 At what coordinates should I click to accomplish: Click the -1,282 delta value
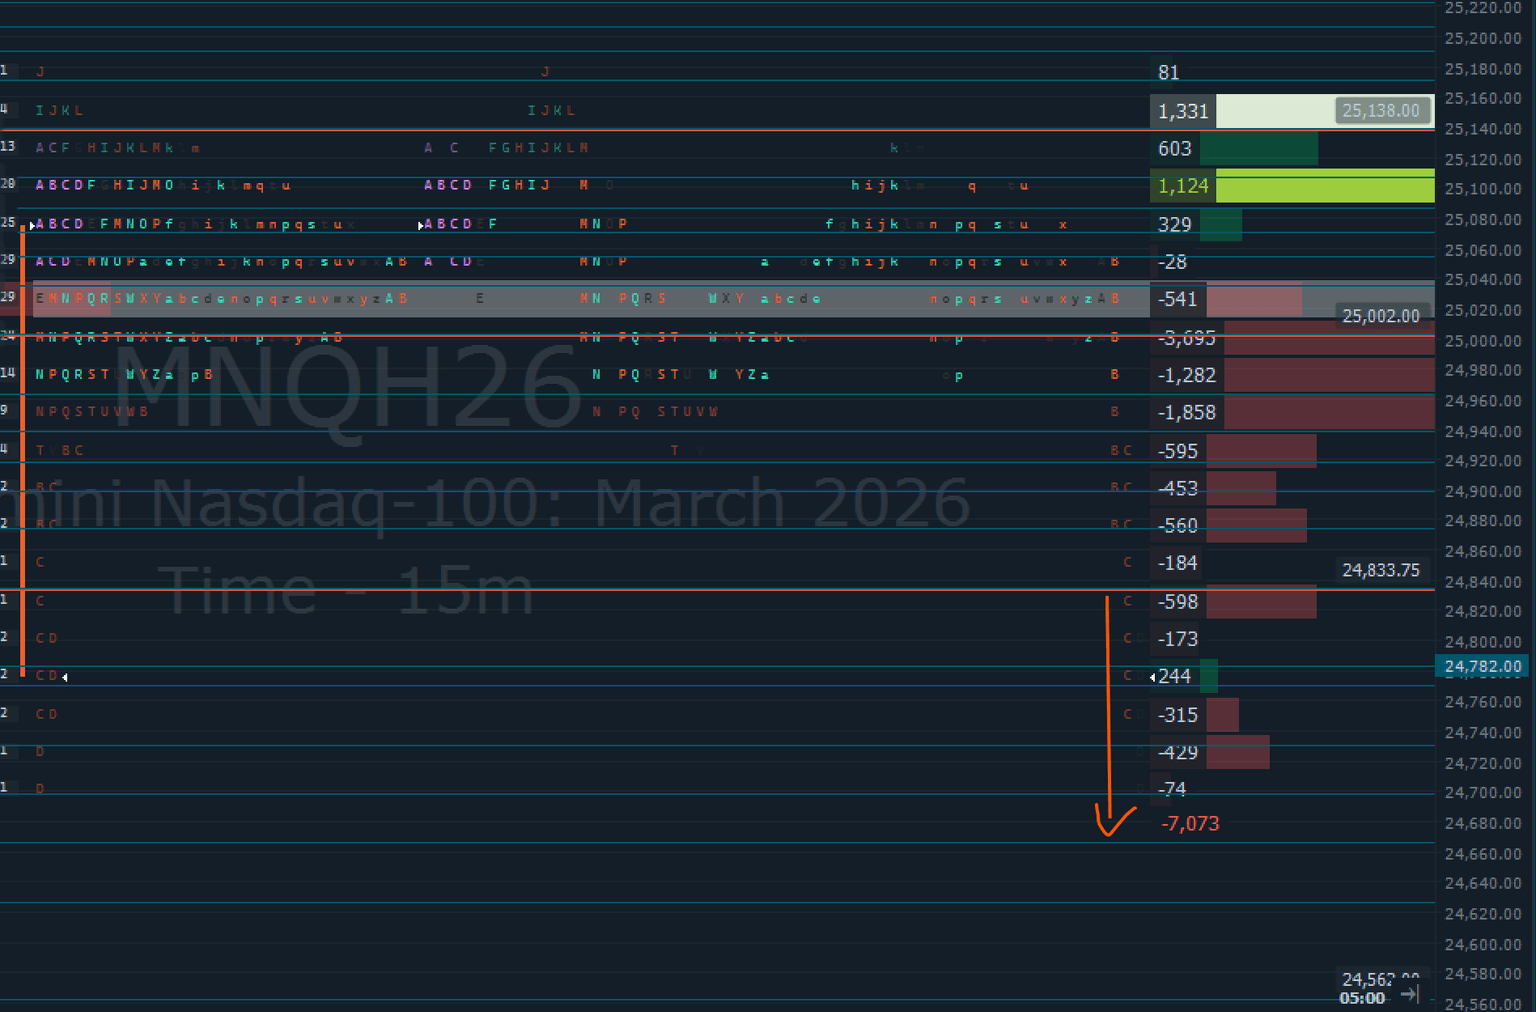pyautogui.click(x=1186, y=375)
